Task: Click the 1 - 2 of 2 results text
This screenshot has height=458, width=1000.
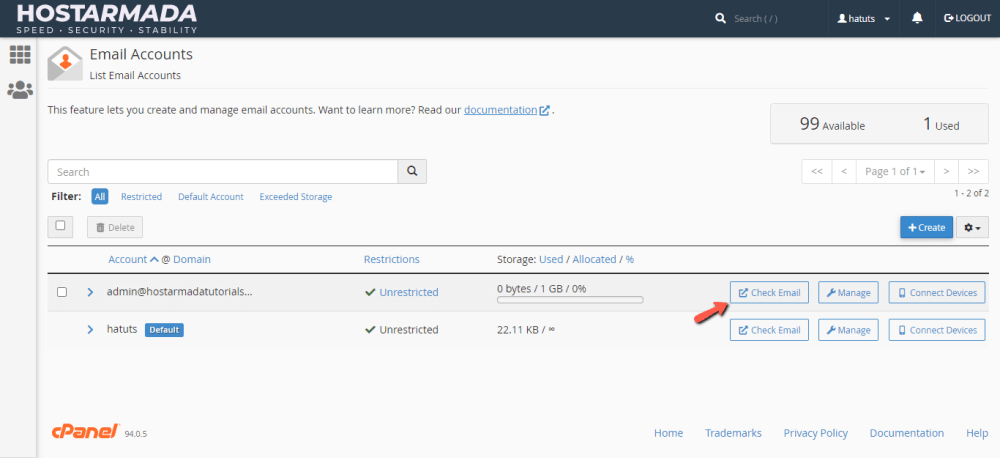Action: click(971, 193)
